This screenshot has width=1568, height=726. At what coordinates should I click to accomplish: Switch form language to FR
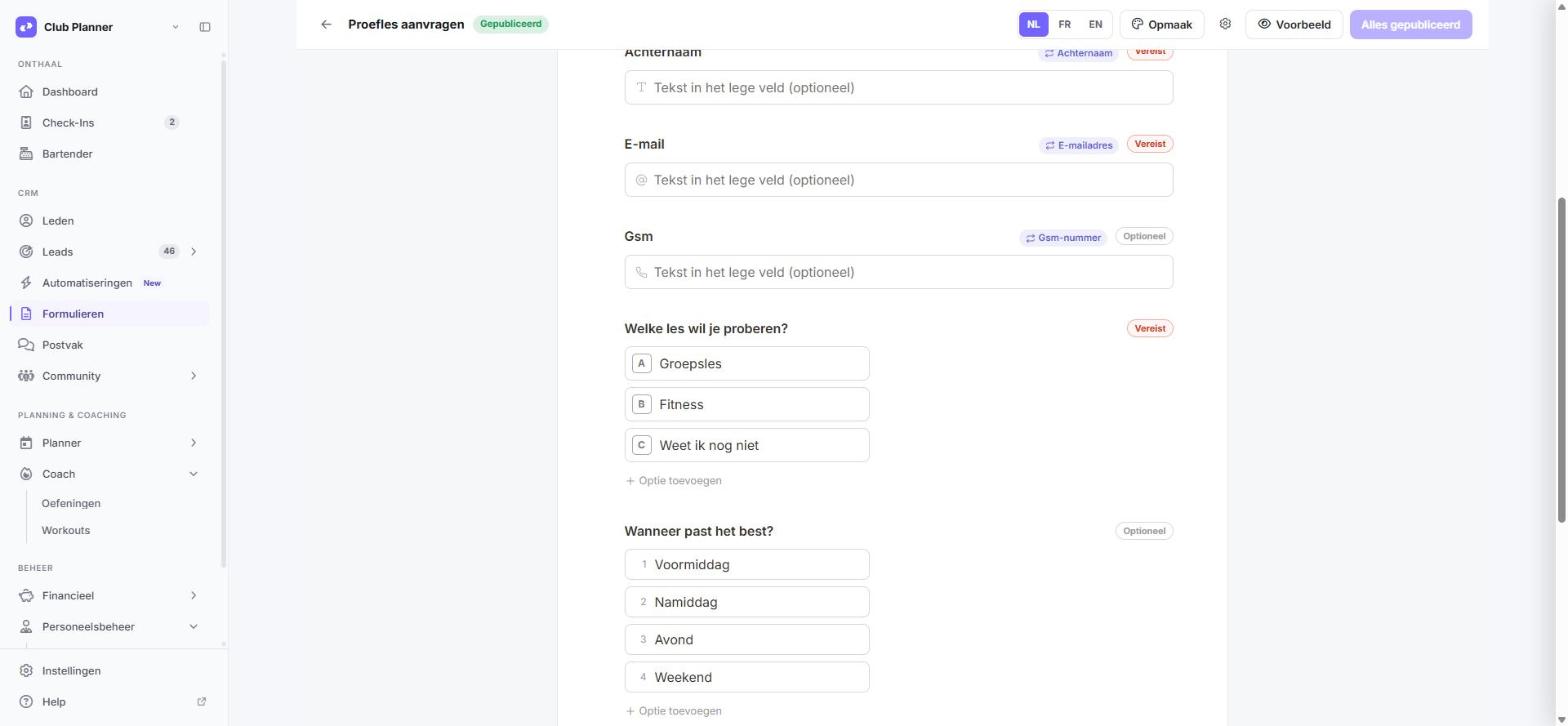click(1064, 24)
